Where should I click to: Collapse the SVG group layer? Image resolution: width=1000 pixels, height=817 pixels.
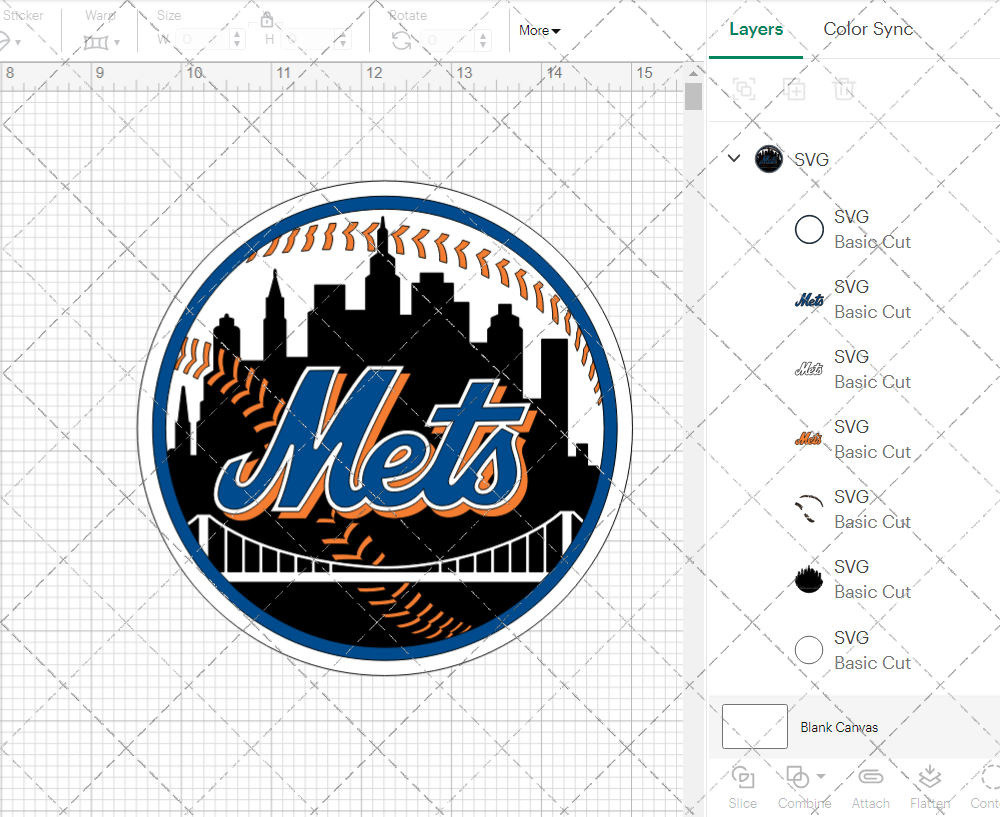click(734, 158)
